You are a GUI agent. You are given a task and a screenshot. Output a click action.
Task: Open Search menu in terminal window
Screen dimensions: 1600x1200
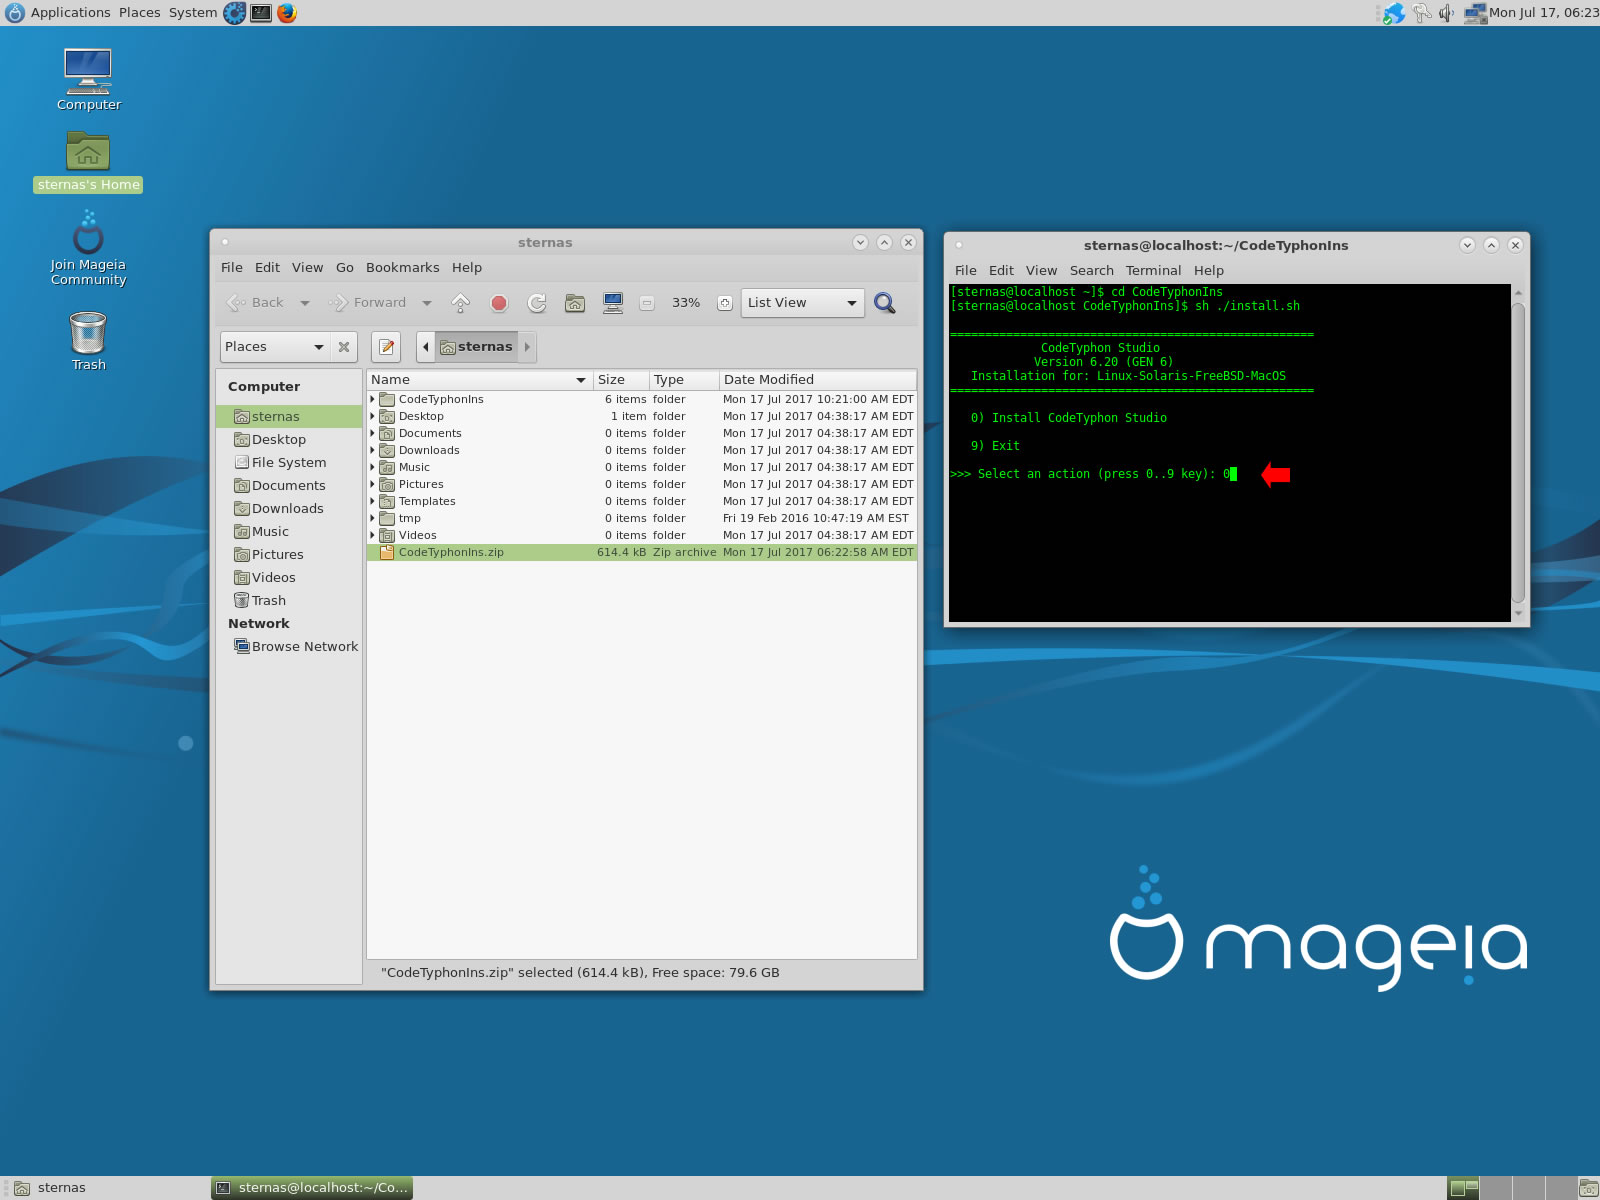pos(1091,271)
